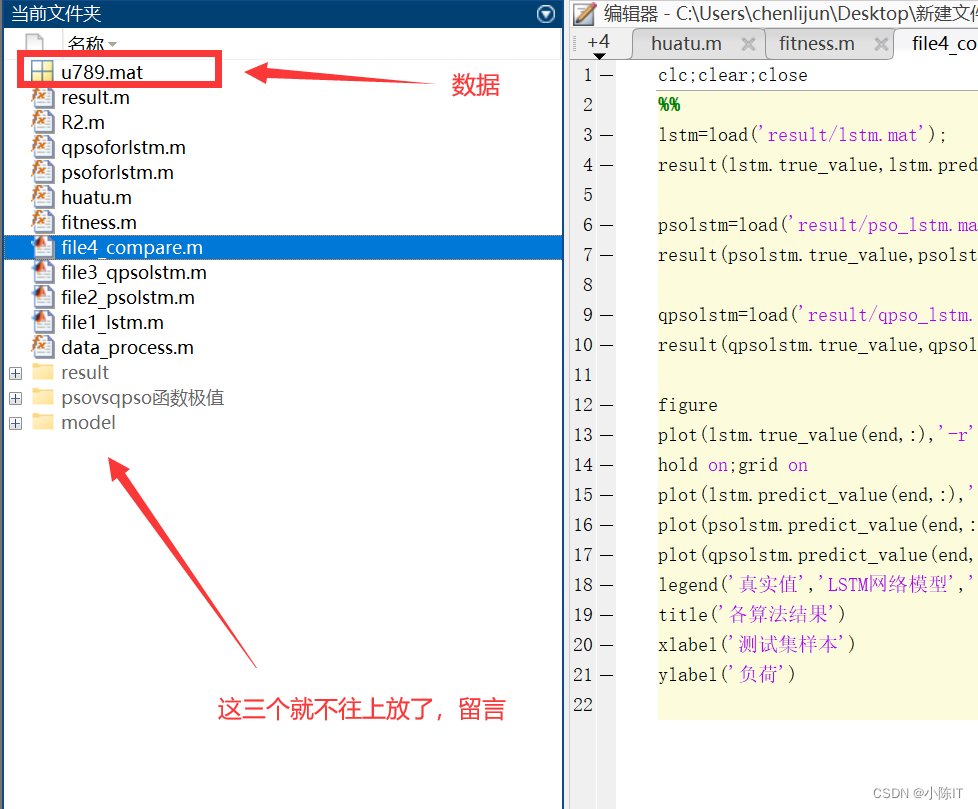
Task: Select the psovsqpso函数极值 folder name
Action: 142,397
